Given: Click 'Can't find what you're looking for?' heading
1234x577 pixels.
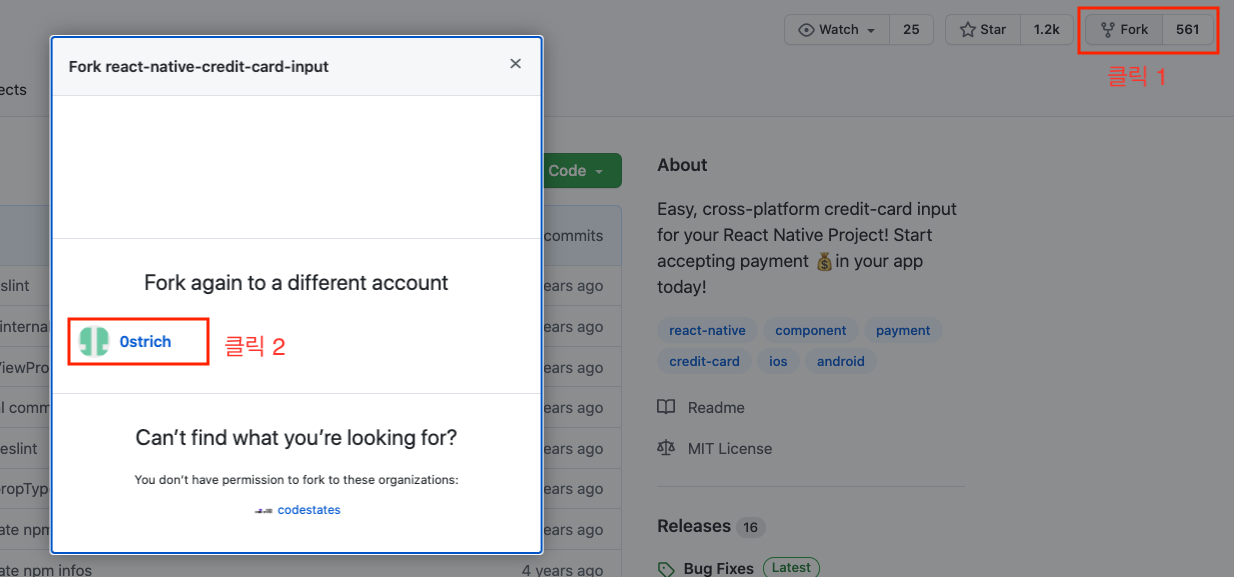Looking at the screenshot, I should 296,438.
